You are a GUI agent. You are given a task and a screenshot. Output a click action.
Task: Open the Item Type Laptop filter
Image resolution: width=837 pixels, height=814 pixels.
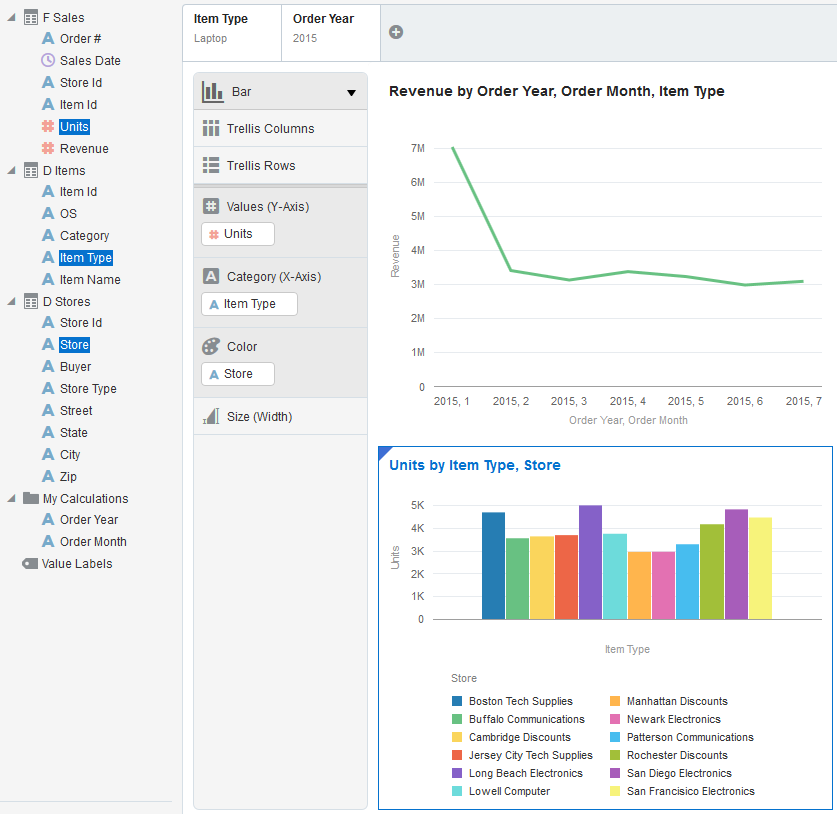(x=232, y=33)
